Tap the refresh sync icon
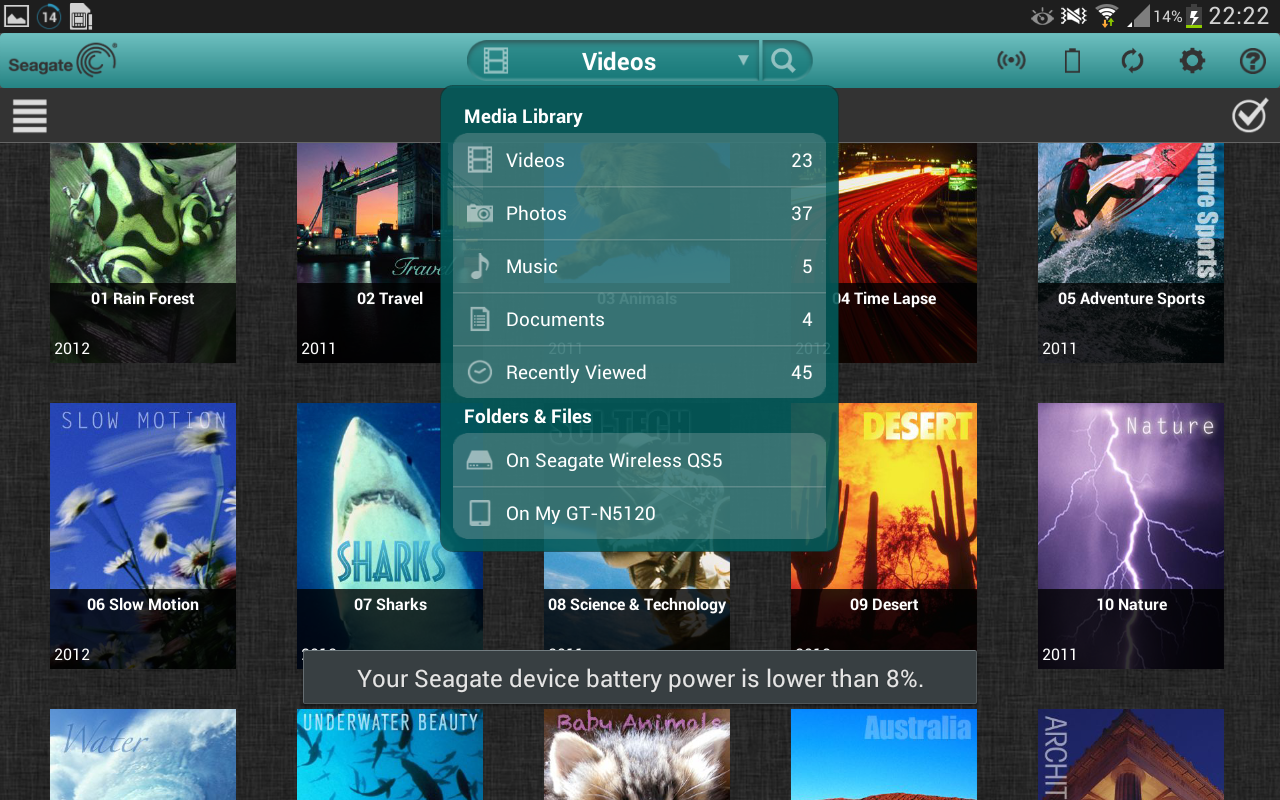Screen dimensions: 1280x800 click(1132, 61)
